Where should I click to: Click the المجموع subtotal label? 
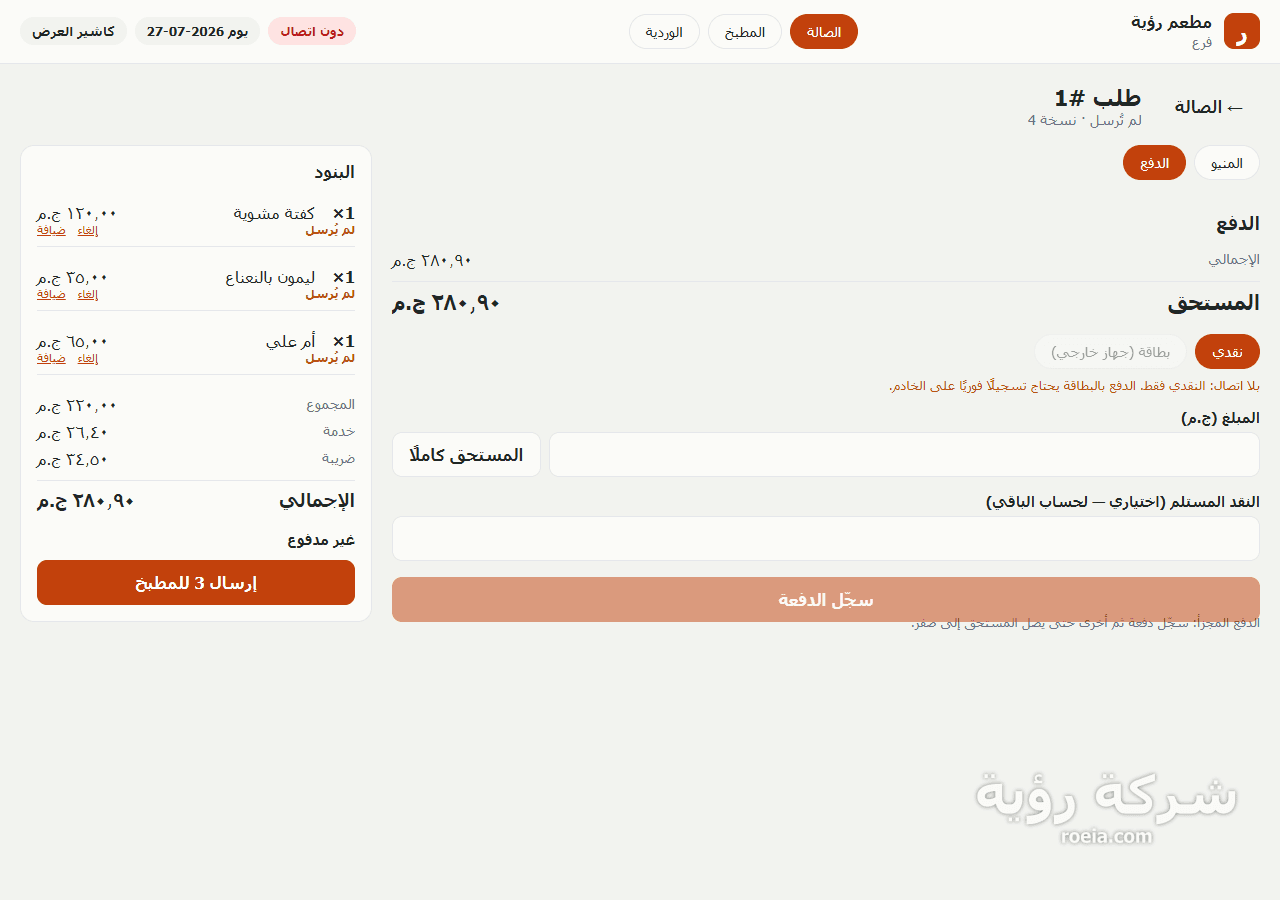click(x=330, y=405)
